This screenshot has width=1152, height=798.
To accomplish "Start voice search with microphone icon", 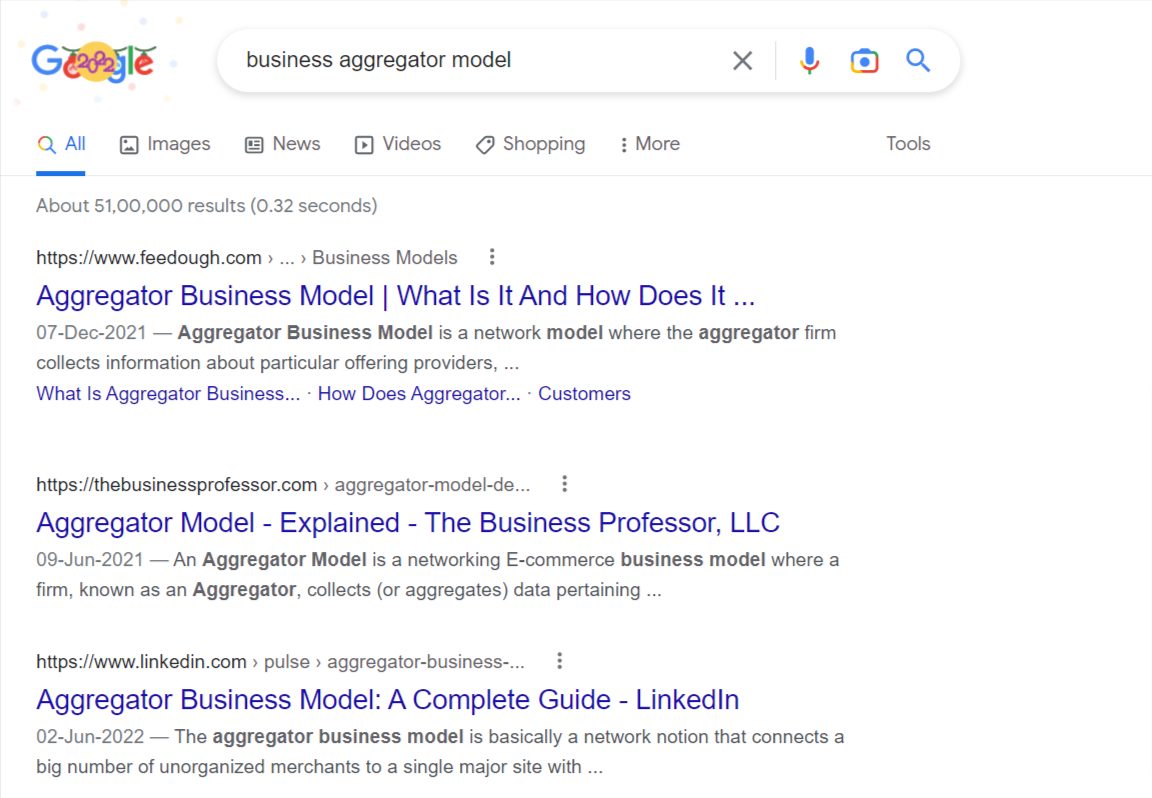I will point(809,60).
